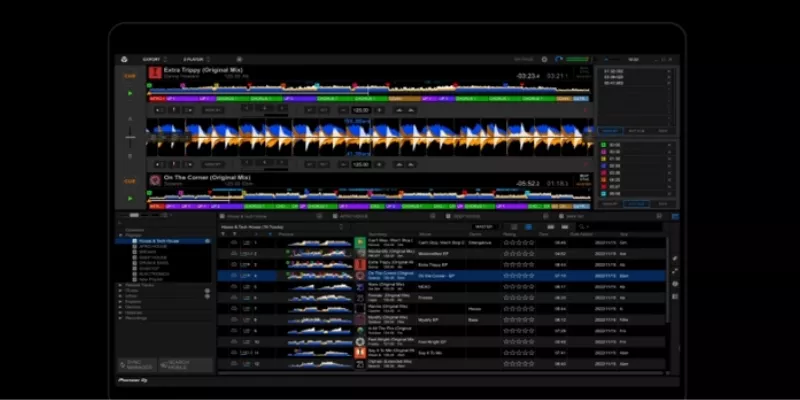The width and height of the screenshot is (800, 400).
Task: Click the tag edit icon on right sidebar
Action: point(675,258)
